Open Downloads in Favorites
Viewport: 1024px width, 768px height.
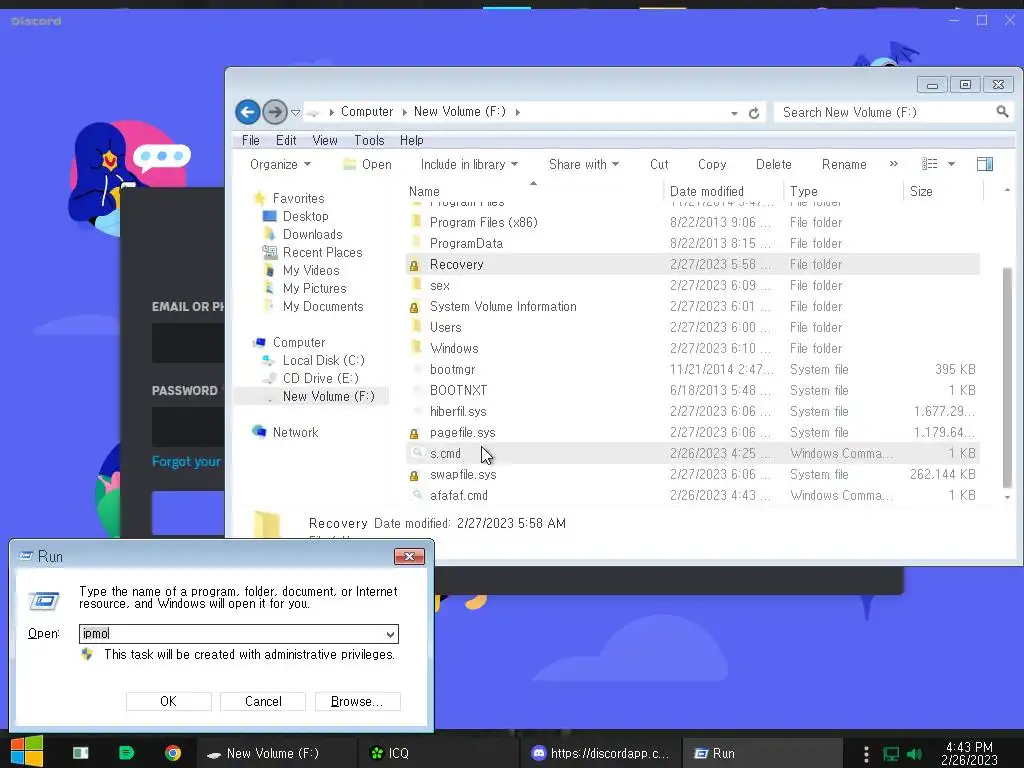(x=312, y=234)
